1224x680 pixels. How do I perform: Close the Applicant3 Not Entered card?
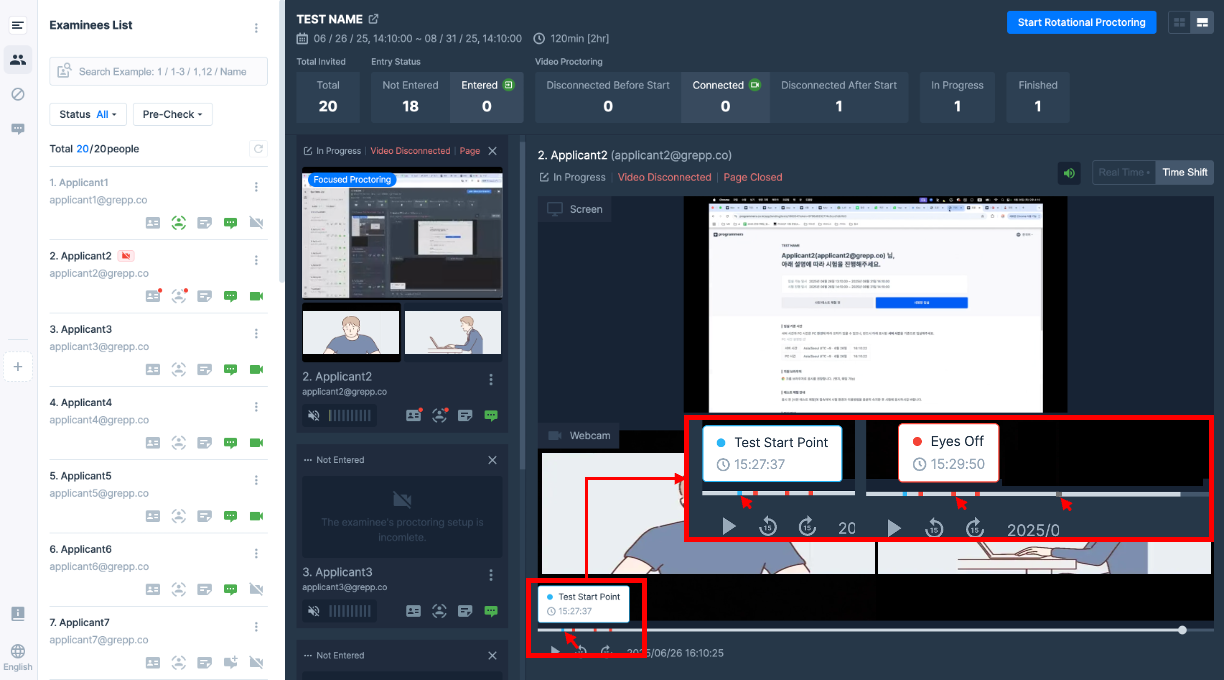click(x=492, y=460)
